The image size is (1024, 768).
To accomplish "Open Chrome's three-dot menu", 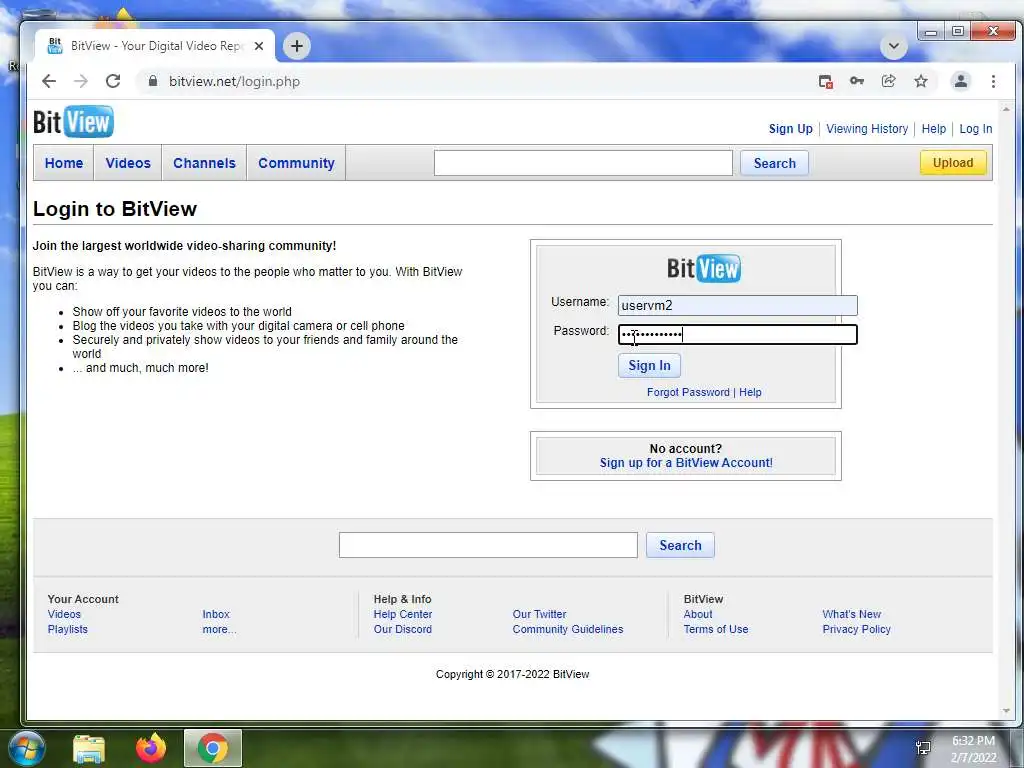I will click(x=993, y=81).
